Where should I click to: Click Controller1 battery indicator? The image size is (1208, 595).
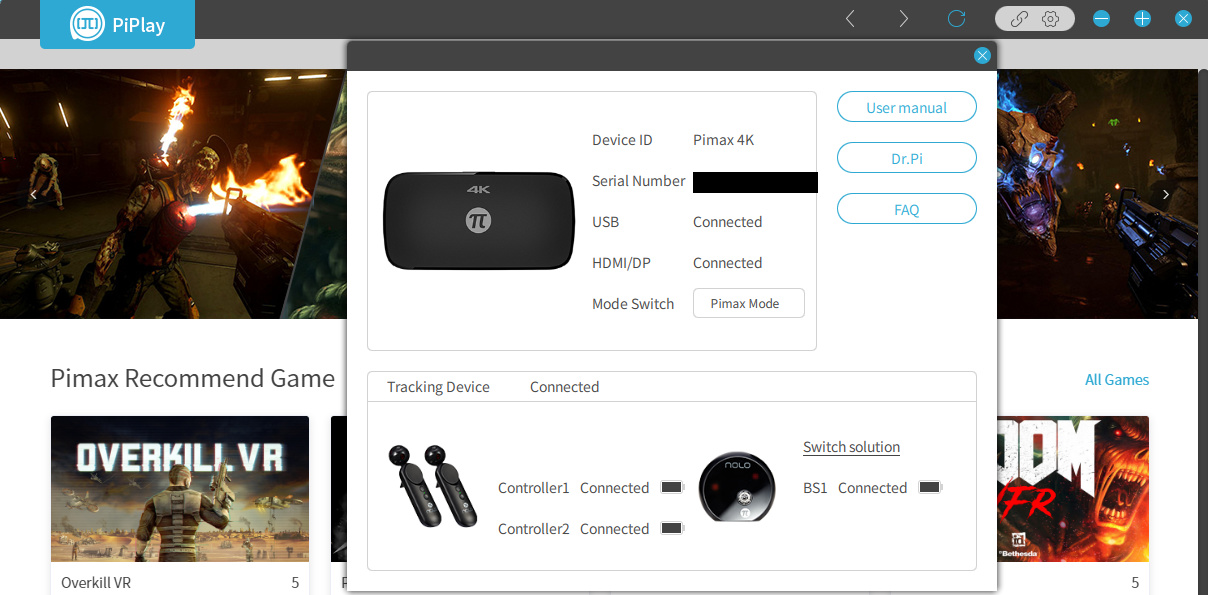pos(672,488)
